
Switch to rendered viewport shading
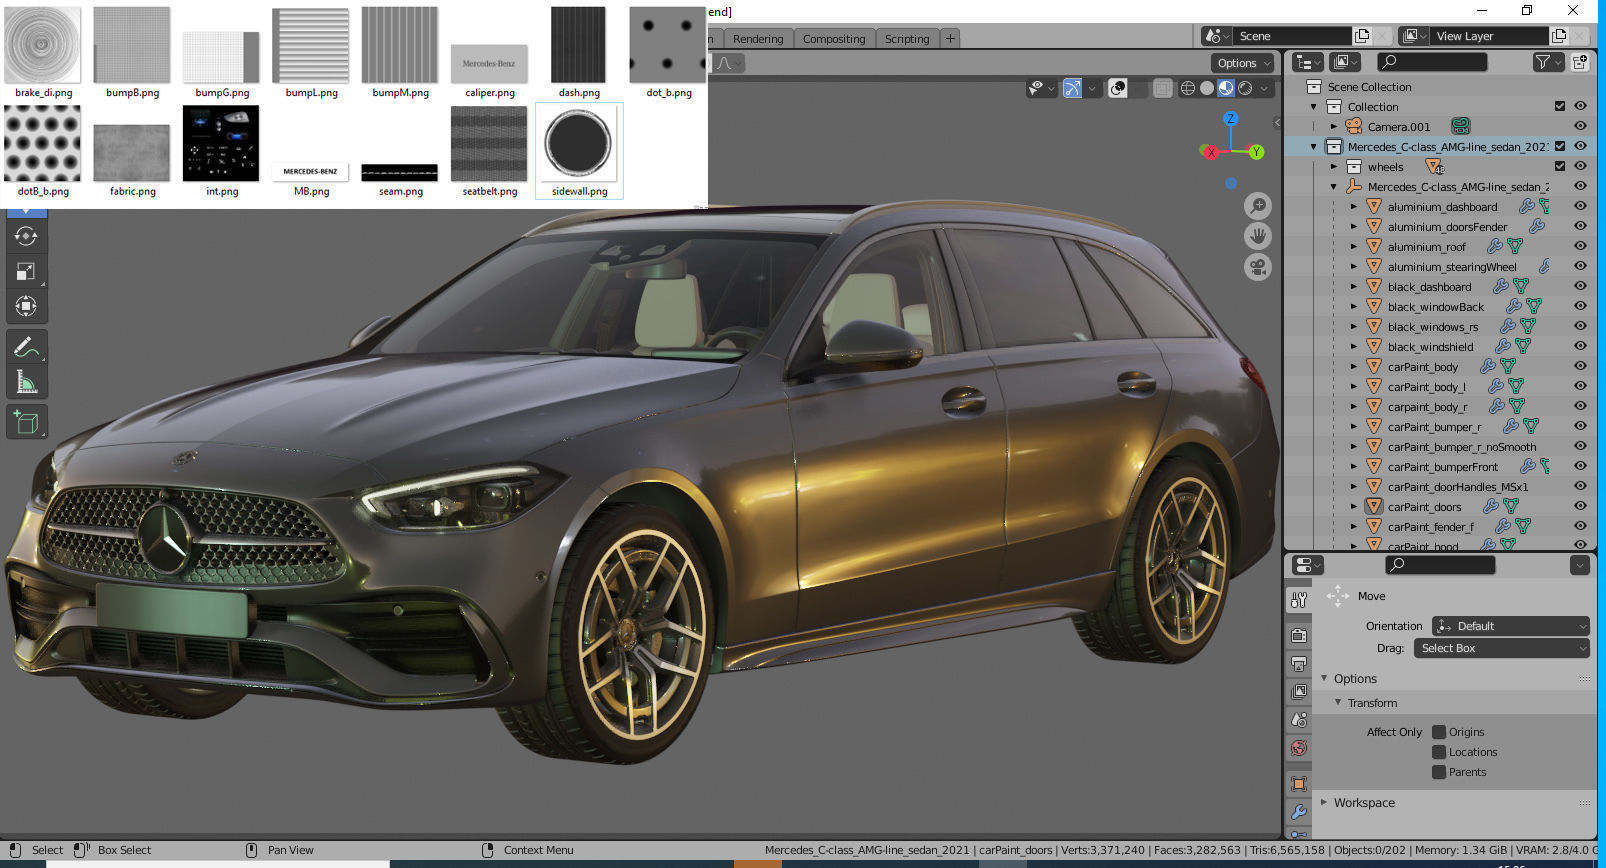[1245, 88]
